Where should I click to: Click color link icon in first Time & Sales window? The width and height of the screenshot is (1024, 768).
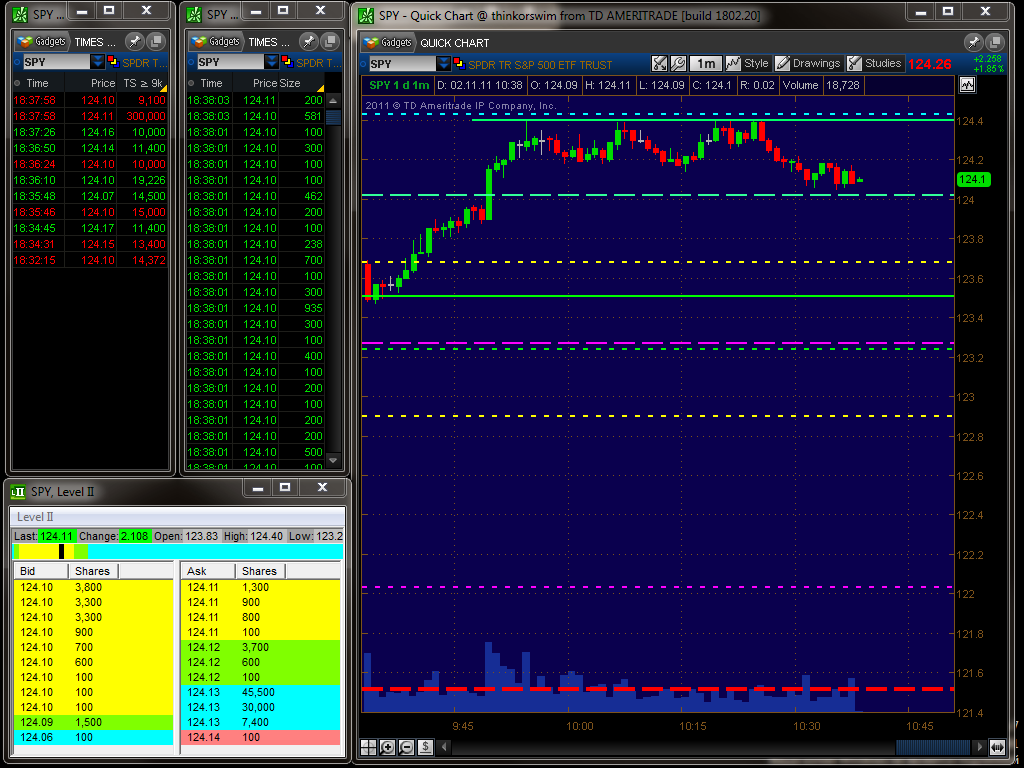click(x=114, y=61)
